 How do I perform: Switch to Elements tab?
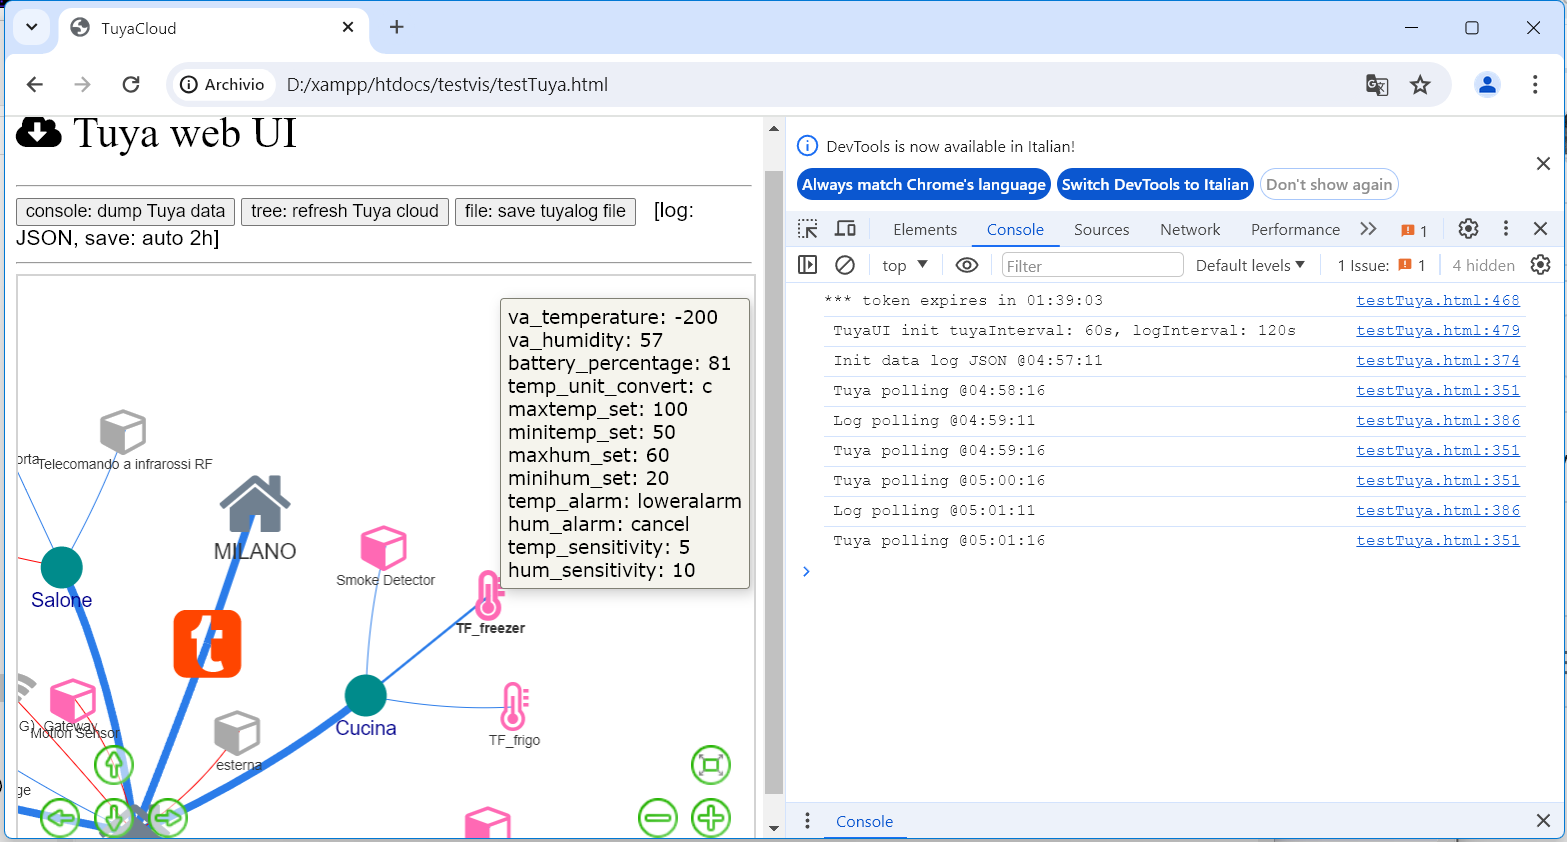925,230
